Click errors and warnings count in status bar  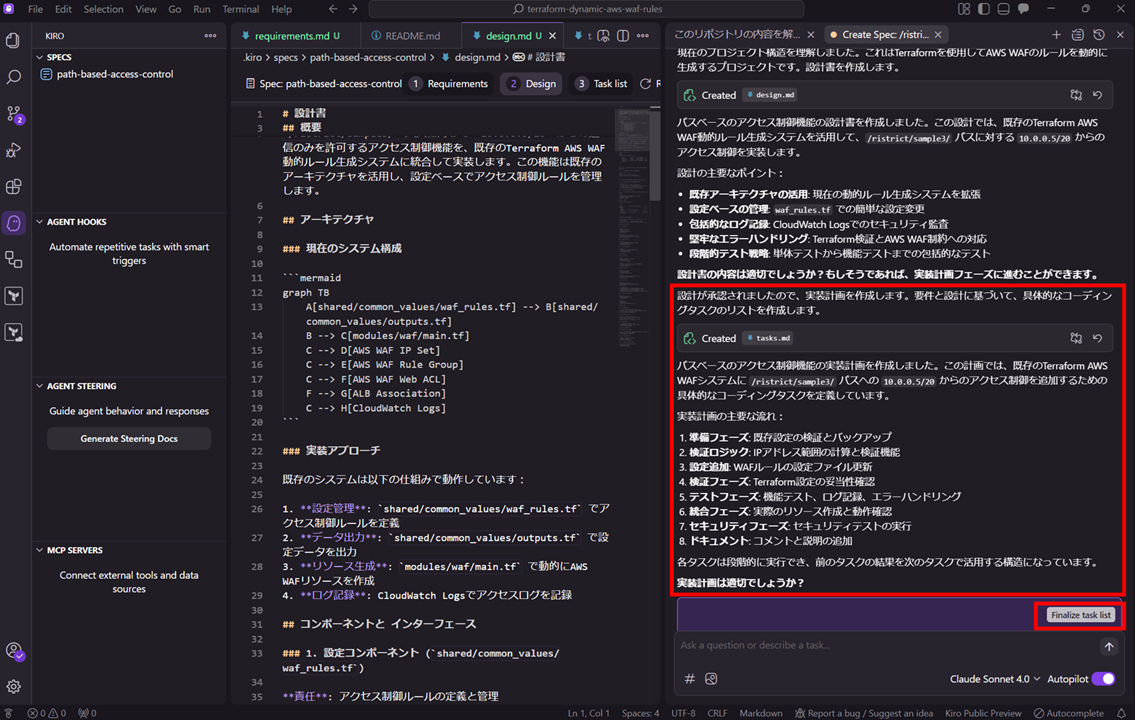tap(47, 713)
